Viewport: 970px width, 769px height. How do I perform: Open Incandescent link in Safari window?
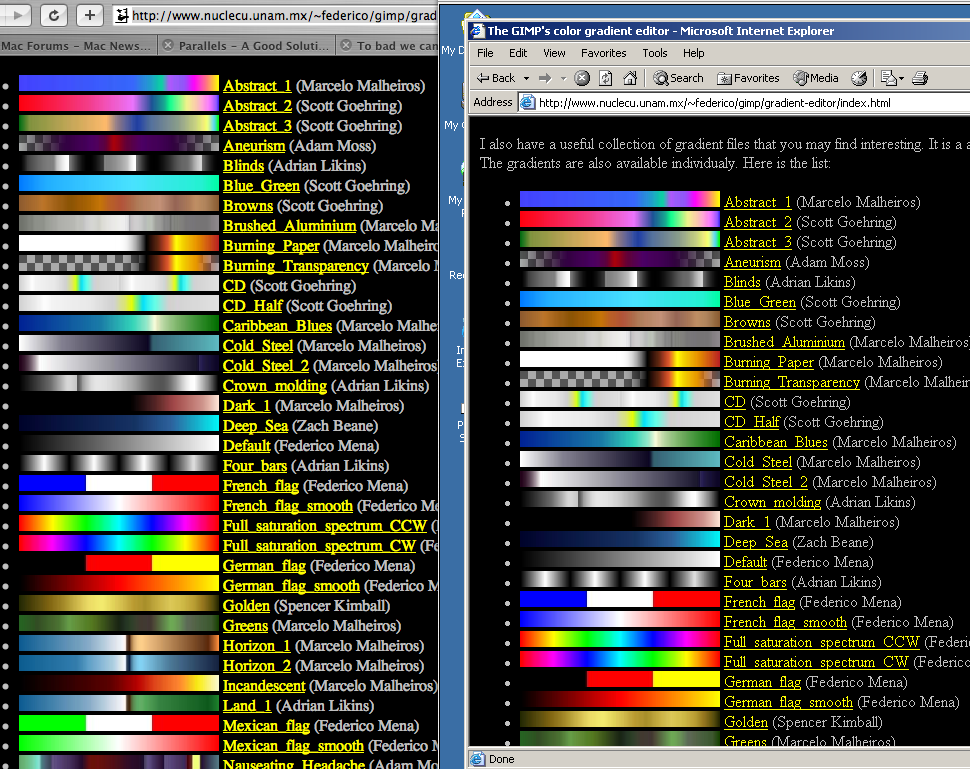pos(264,685)
